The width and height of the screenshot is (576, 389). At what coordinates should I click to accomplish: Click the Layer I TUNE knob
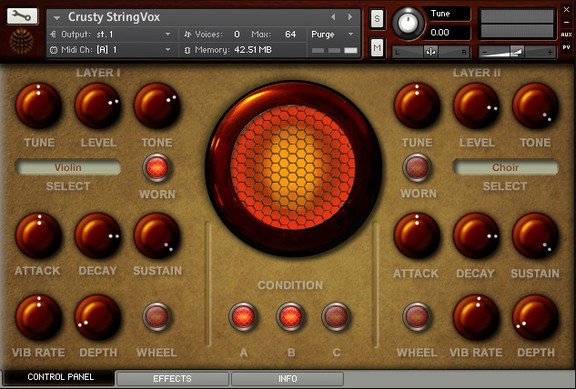[x=39, y=106]
